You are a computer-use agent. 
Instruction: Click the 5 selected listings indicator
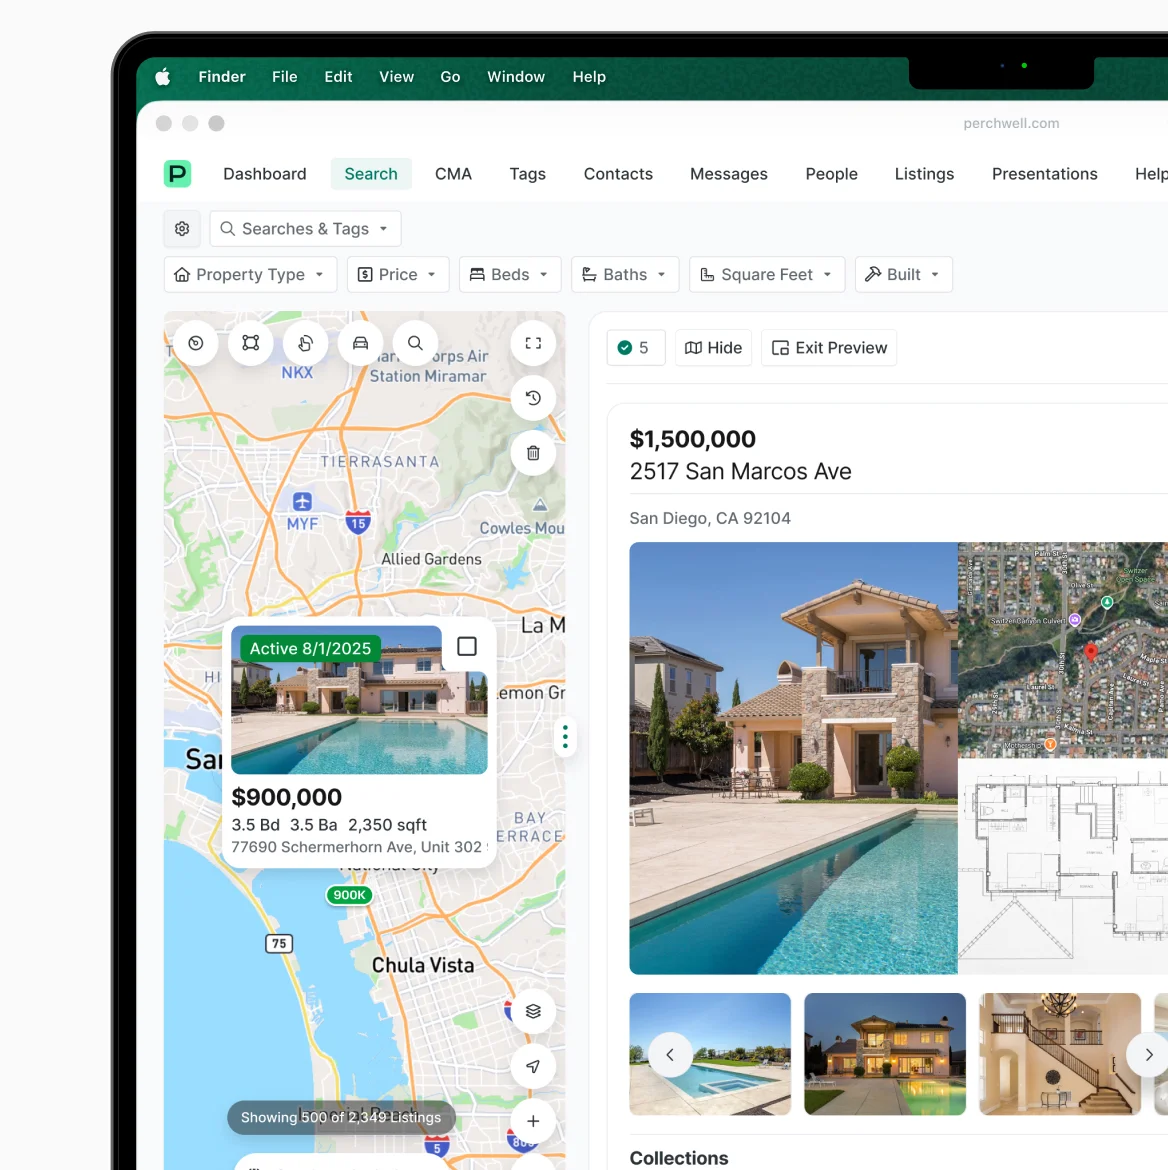pyautogui.click(x=635, y=348)
